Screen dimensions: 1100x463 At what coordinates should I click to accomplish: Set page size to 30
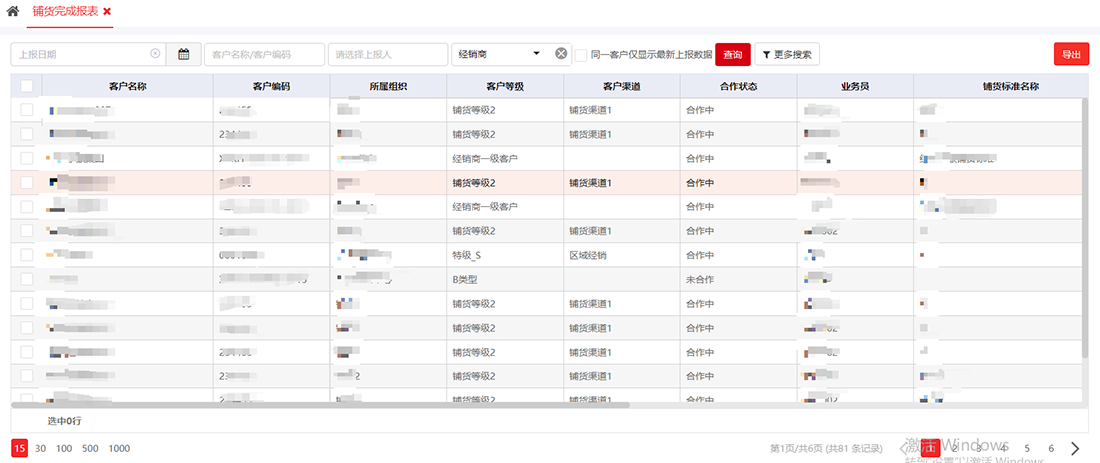pos(41,448)
